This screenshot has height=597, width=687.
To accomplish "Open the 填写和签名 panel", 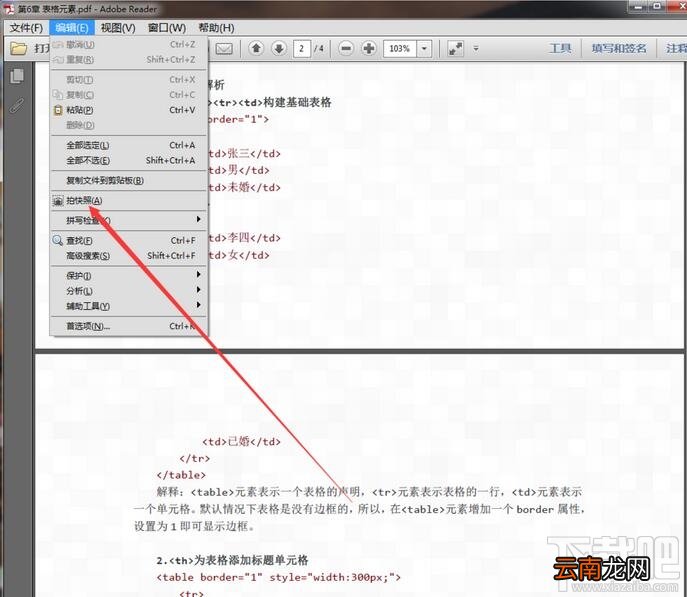I will tap(619, 48).
